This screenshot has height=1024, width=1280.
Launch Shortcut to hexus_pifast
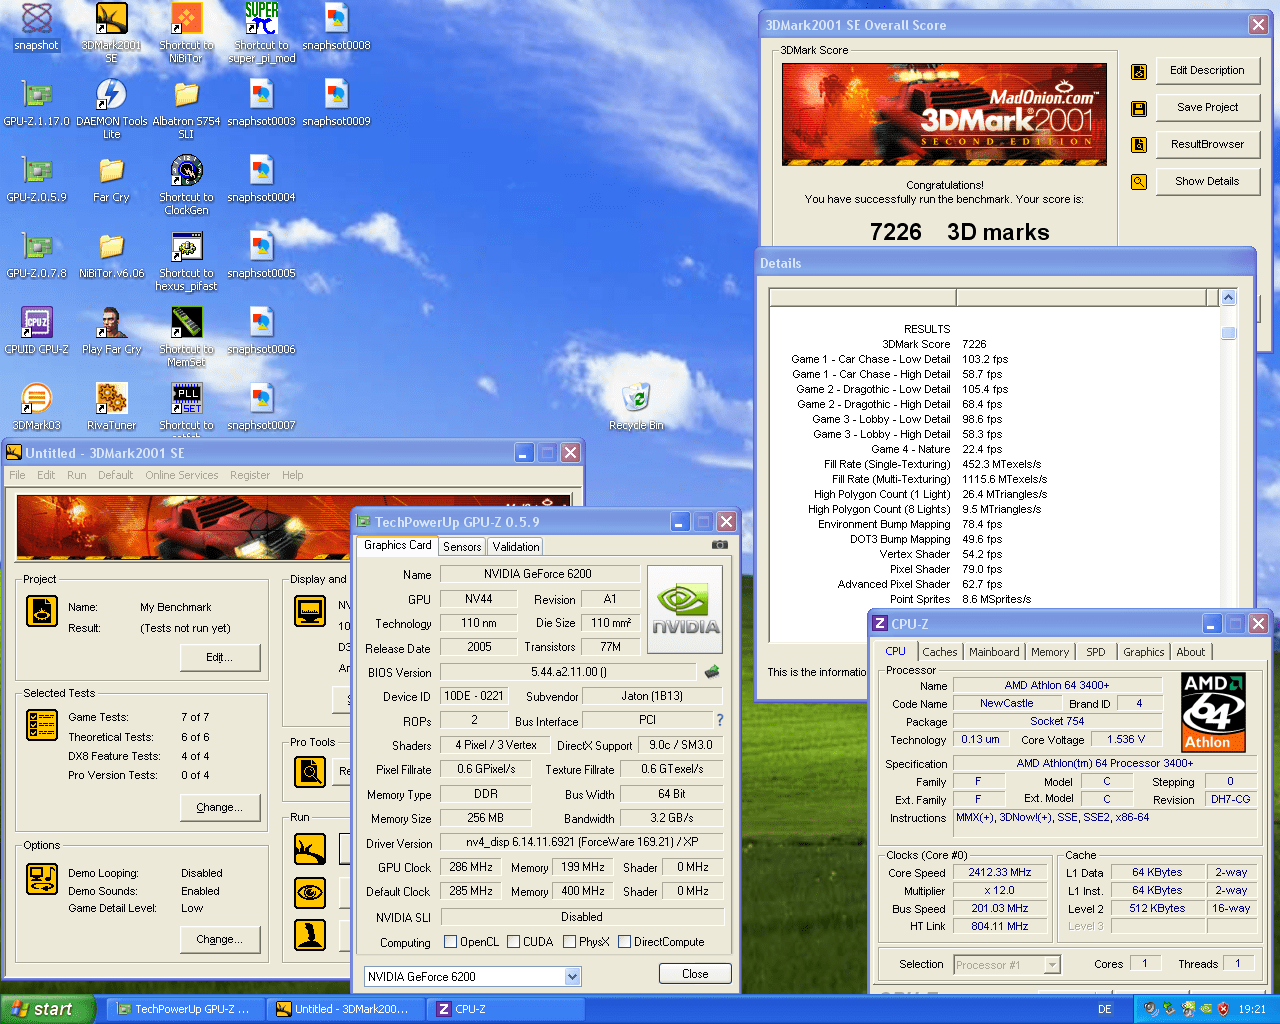point(186,261)
